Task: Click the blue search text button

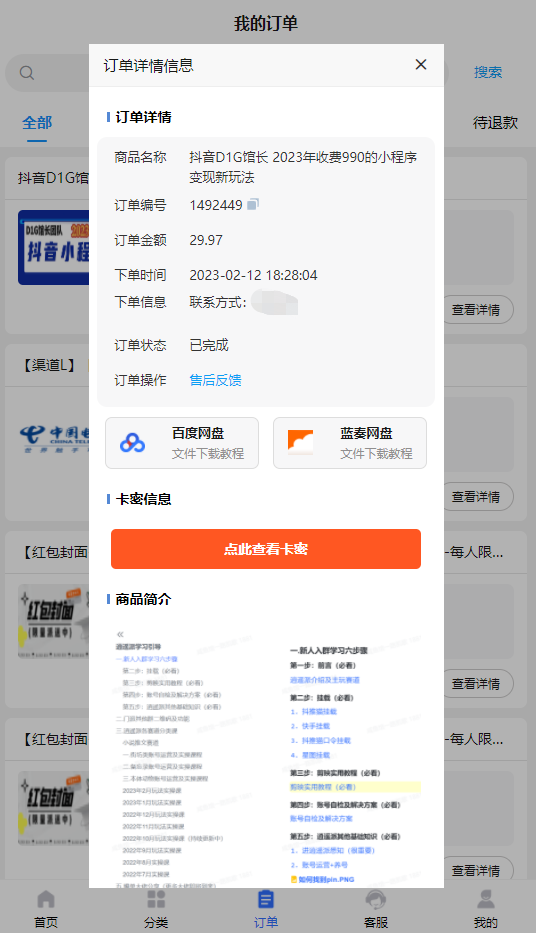Action: tap(488, 72)
